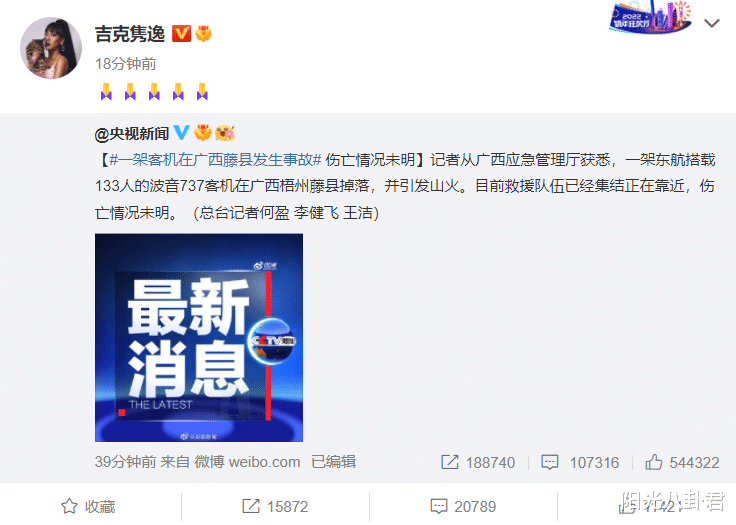The image size is (736, 525).
Task: Click original post comment icon 107316
Action: (550, 462)
